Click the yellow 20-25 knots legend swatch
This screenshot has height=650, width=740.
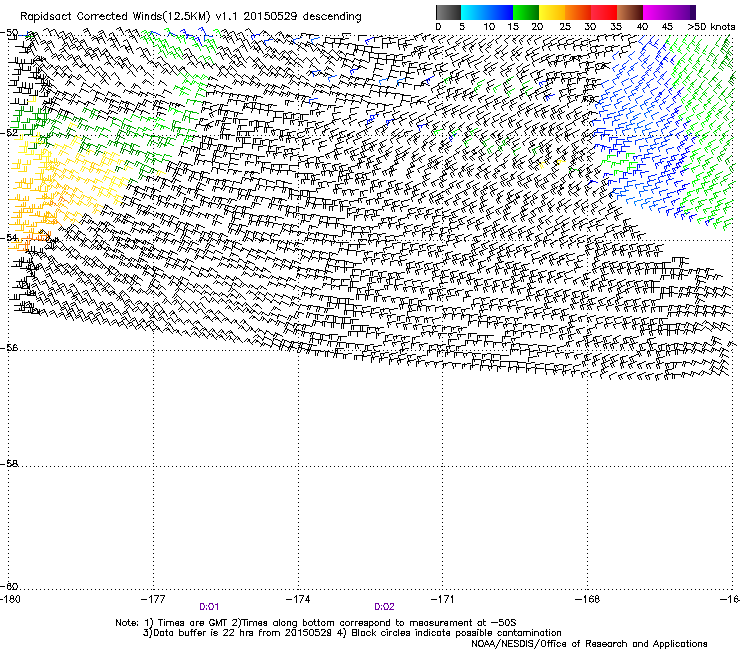click(x=552, y=12)
